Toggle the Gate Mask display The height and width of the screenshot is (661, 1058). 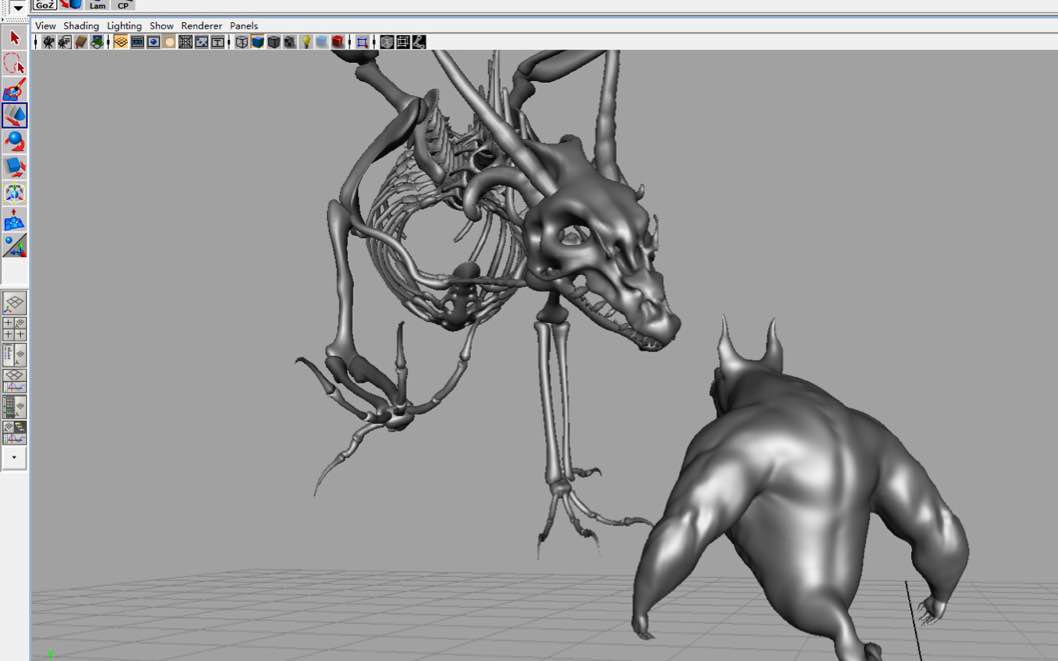click(x=169, y=42)
